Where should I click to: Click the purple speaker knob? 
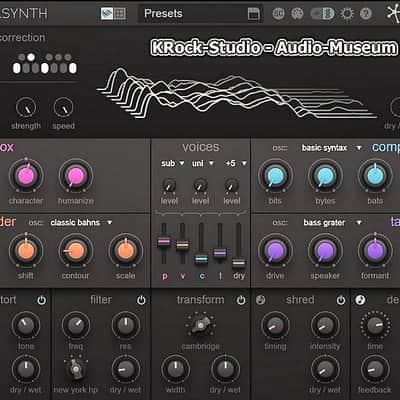[325, 251]
